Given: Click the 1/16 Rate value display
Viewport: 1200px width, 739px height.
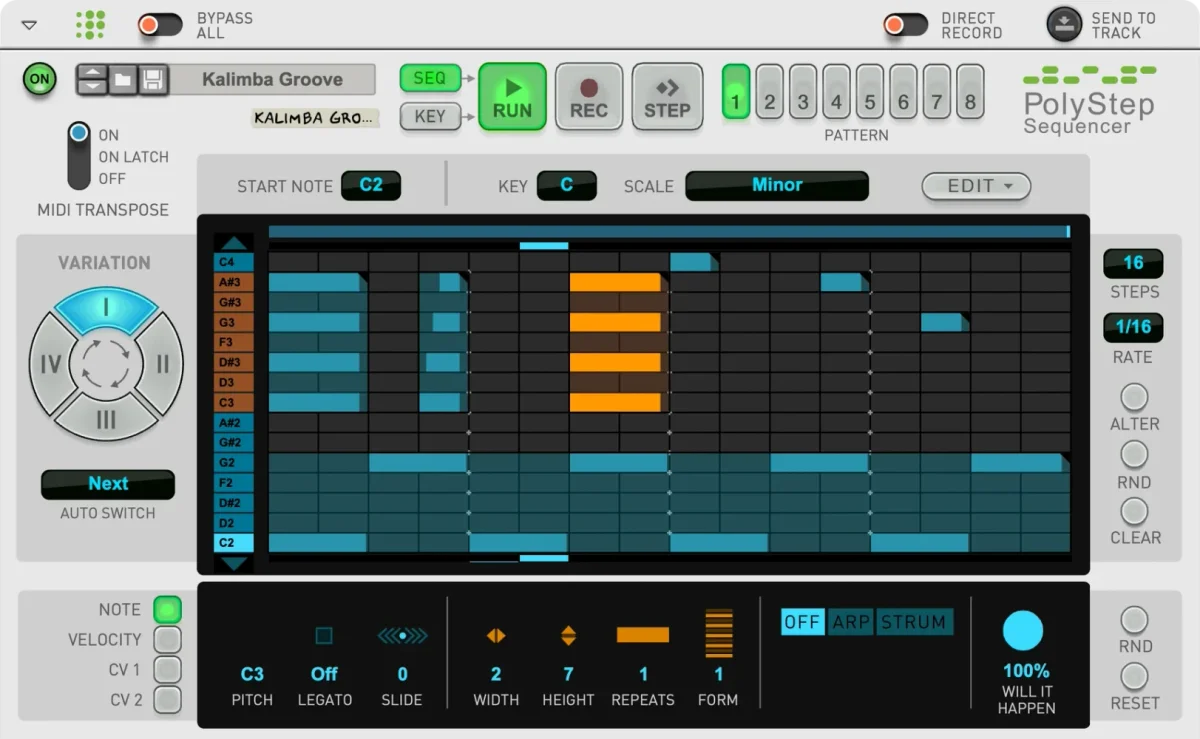Looking at the screenshot, I should 1133,327.
